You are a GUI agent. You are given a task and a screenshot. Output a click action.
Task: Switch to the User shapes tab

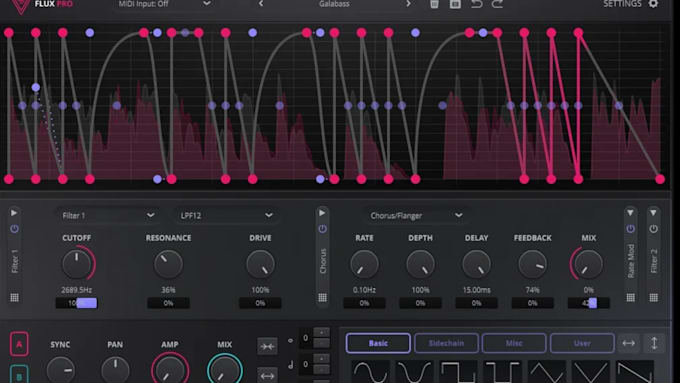[582, 343]
